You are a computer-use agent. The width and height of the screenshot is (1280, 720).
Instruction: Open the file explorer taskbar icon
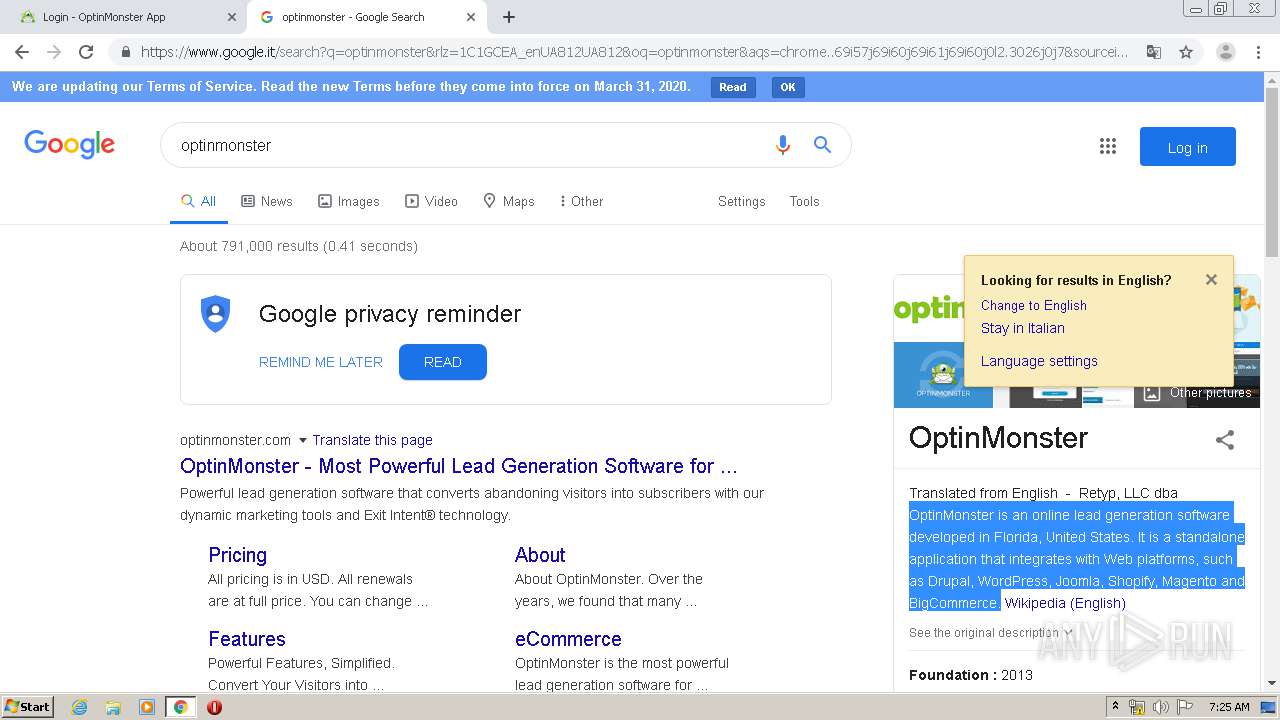[113, 707]
